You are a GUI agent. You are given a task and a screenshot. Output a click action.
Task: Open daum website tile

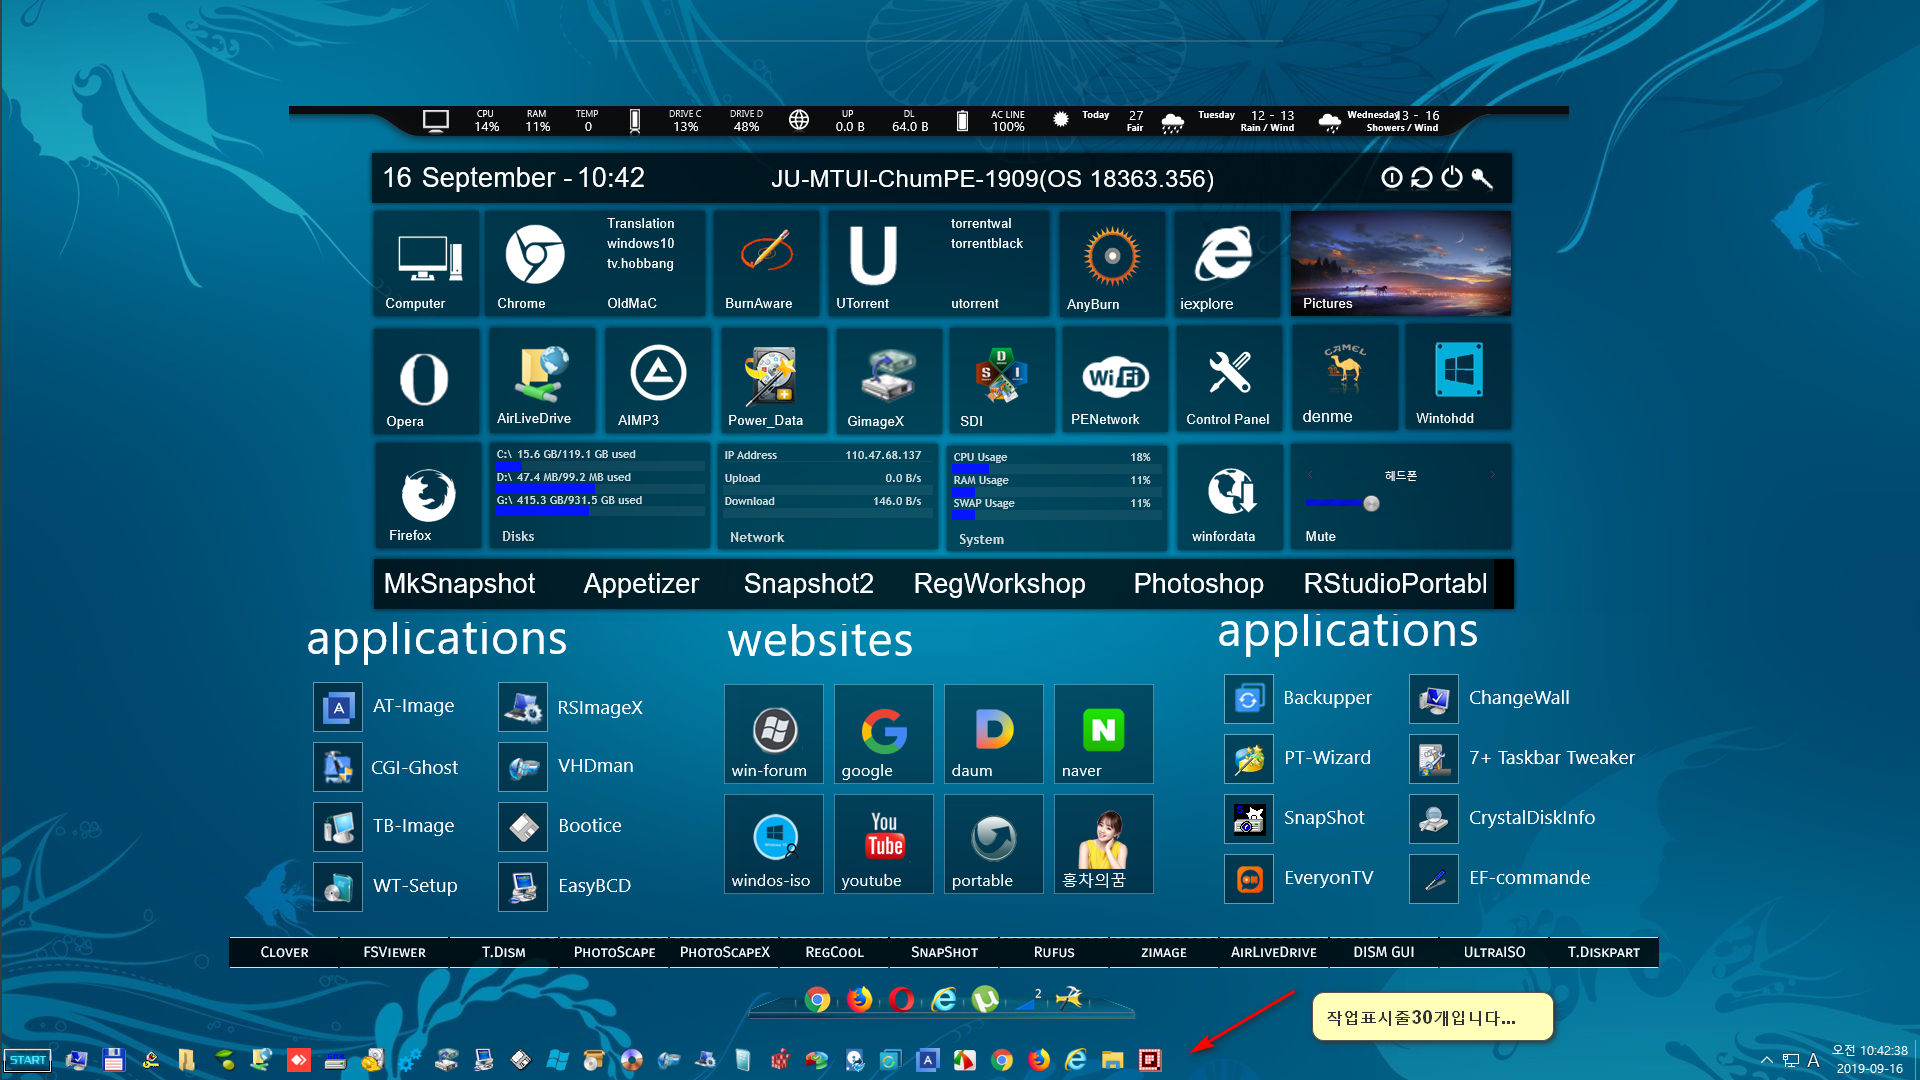(x=994, y=734)
